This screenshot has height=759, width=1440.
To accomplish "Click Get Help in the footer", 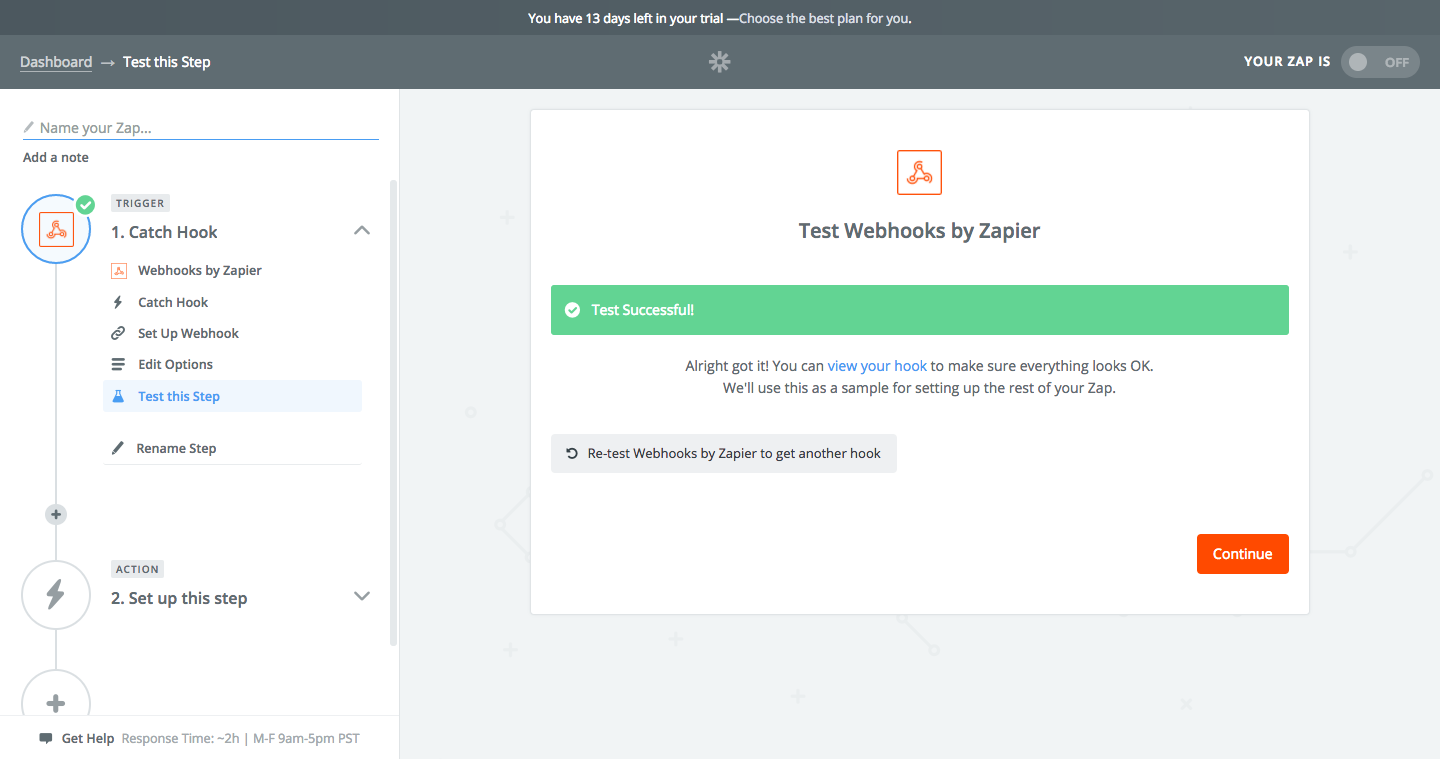I will pos(88,739).
